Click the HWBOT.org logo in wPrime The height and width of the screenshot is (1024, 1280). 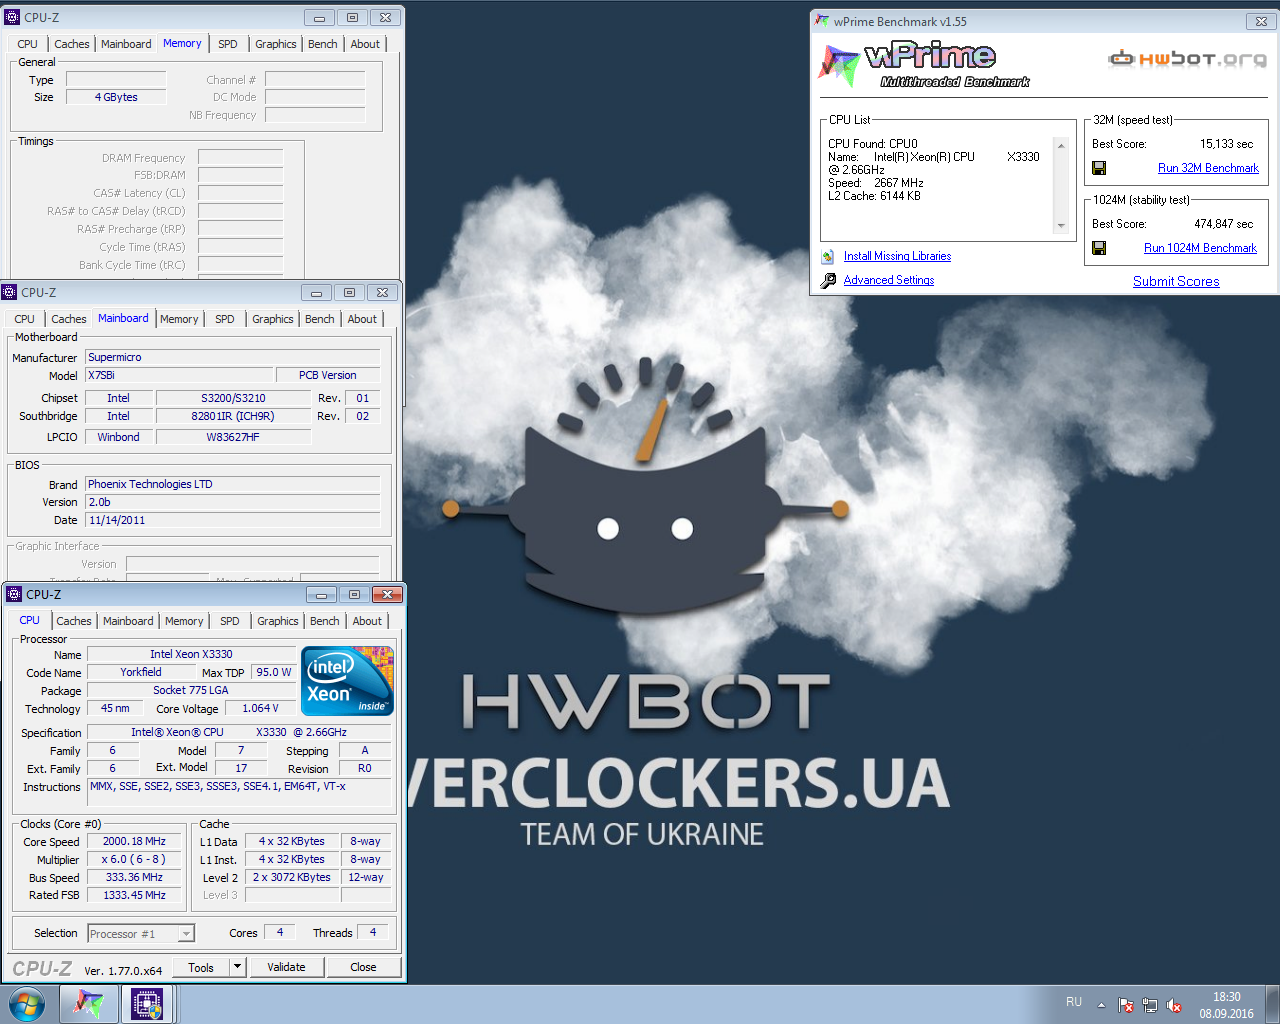[x=1187, y=58]
